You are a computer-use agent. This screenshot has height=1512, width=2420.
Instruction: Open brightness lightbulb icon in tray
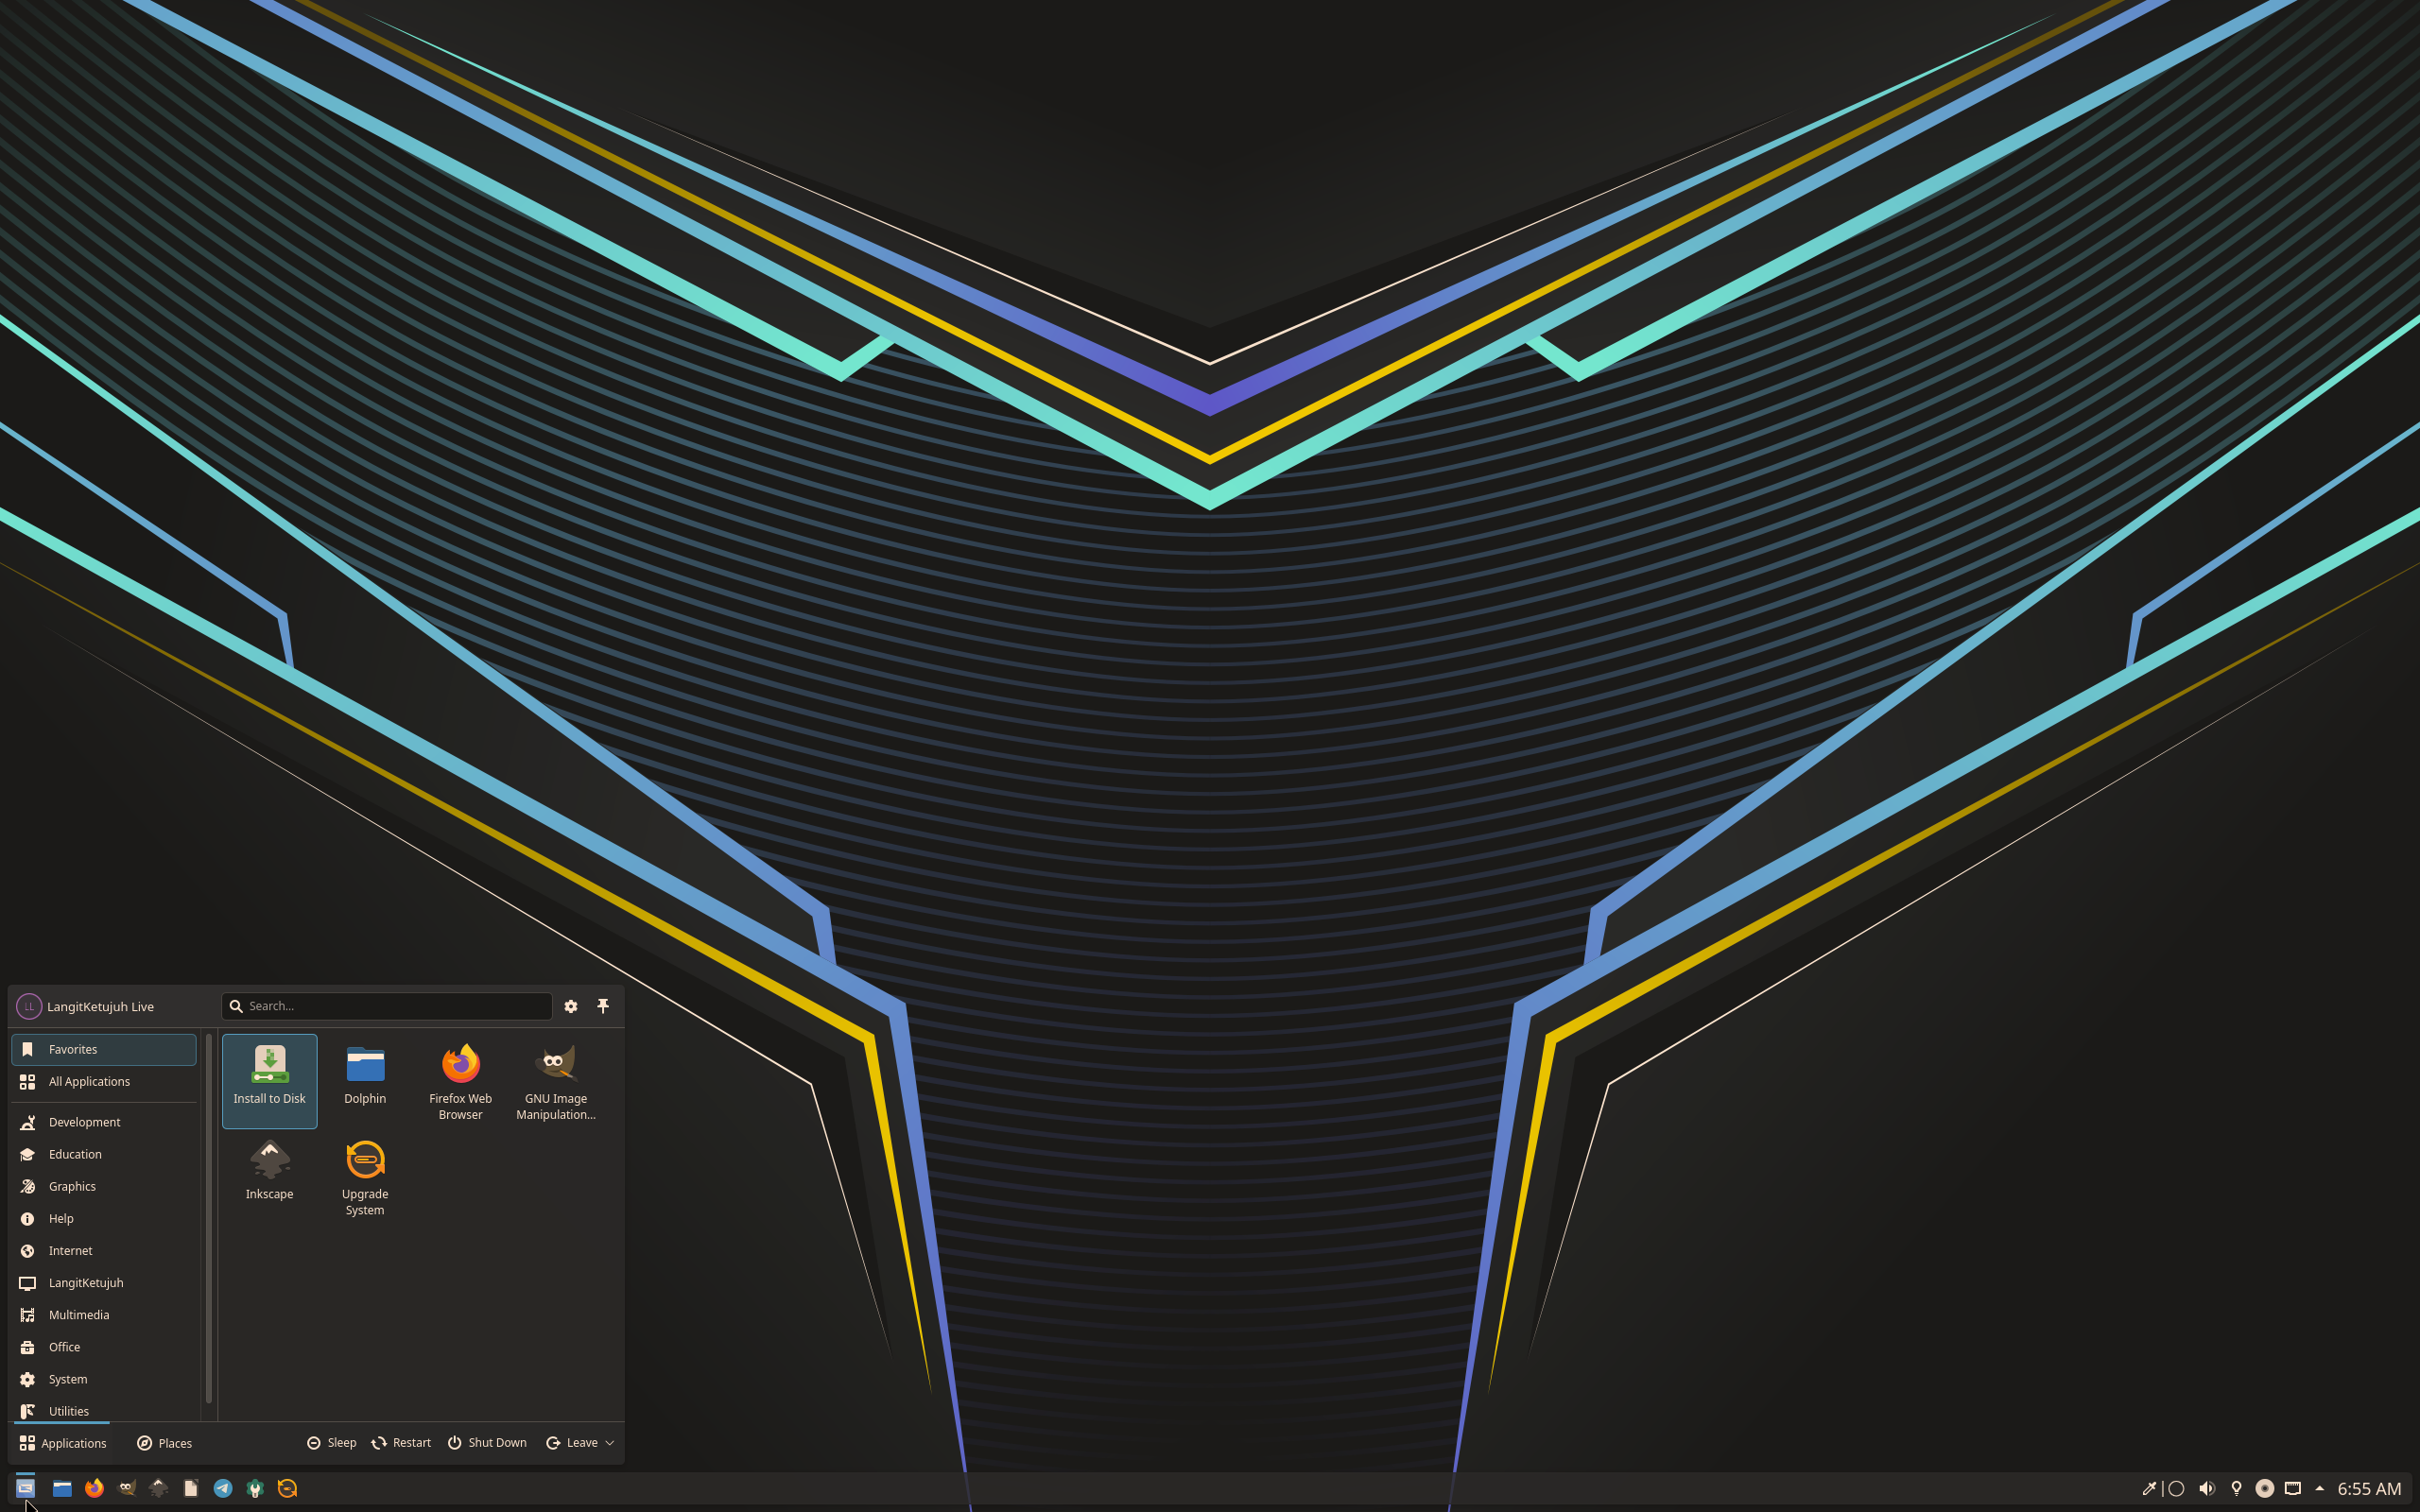pos(2236,1488)
